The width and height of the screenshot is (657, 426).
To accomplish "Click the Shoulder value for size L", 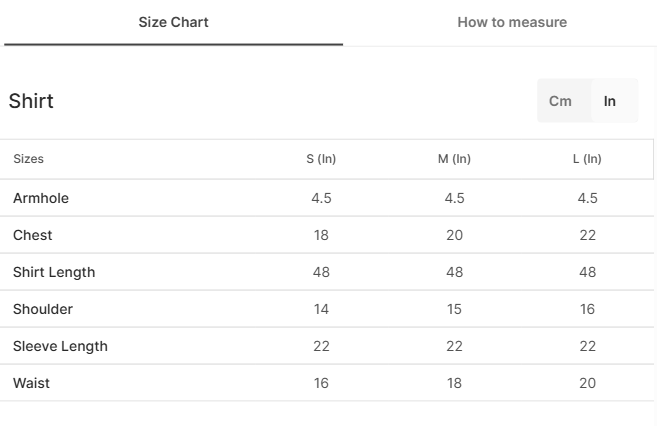I will (x=587, y=309).
